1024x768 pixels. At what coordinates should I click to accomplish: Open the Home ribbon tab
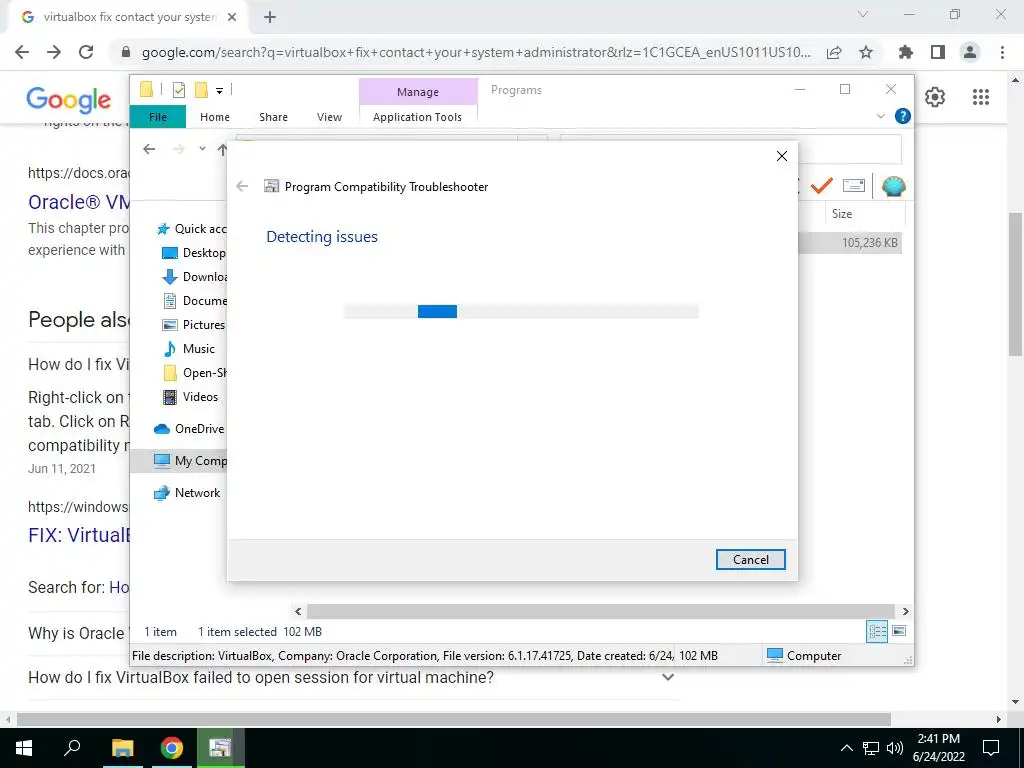pos(215,117)
